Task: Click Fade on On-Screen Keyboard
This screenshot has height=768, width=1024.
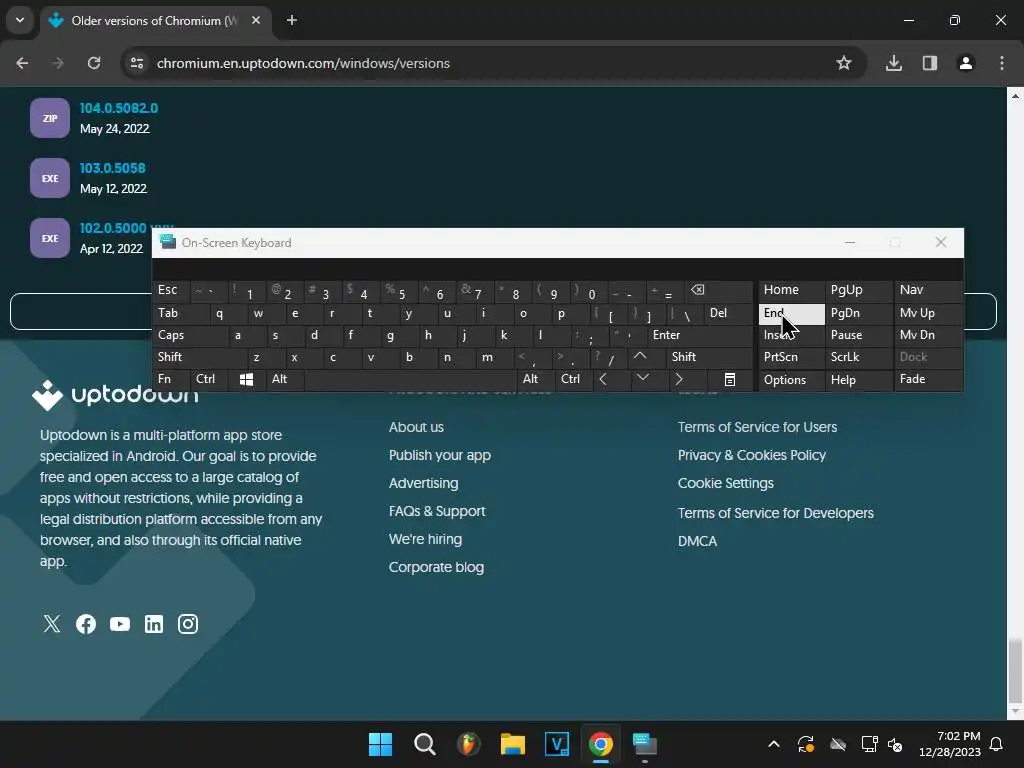Action: 928,379
